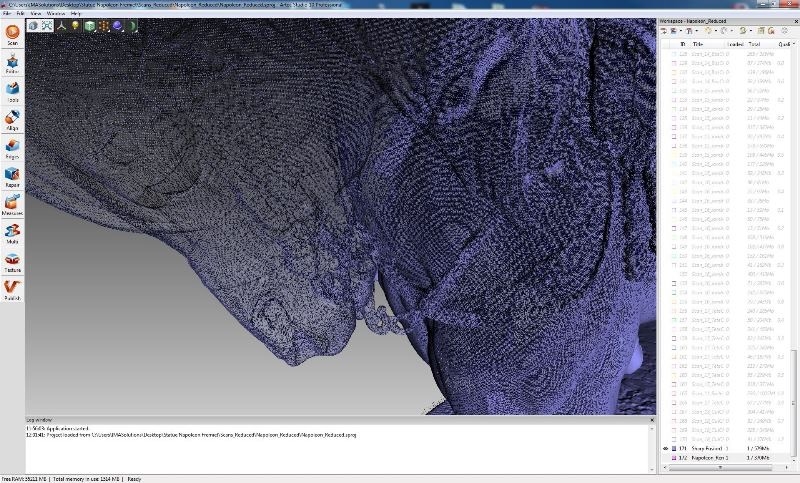Click the orange points display icon

(104, 26)
